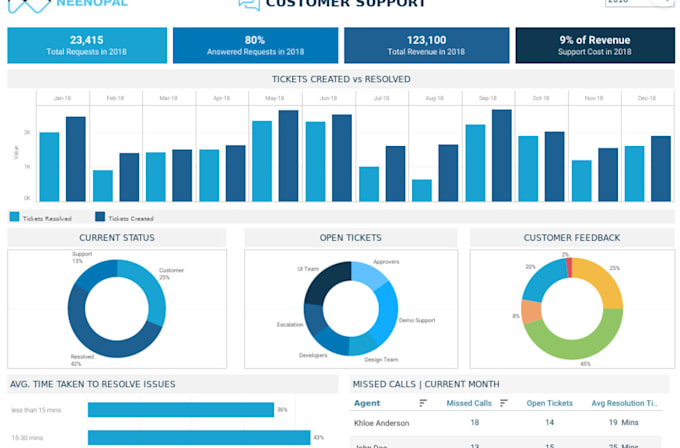The width and height of the screenshot is (680, 448).
Task: Open the Support Cost in 2018 card
Action: [x=595, y=46]
